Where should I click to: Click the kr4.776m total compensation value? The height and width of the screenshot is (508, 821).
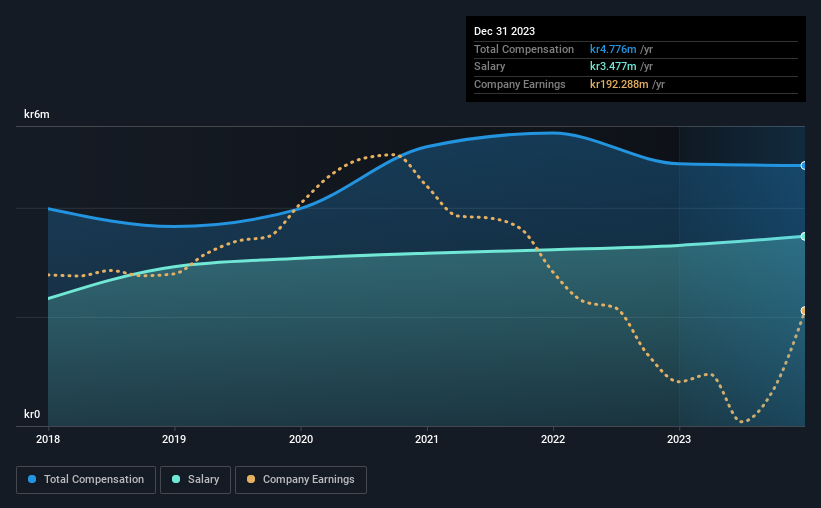pos(613,49)
